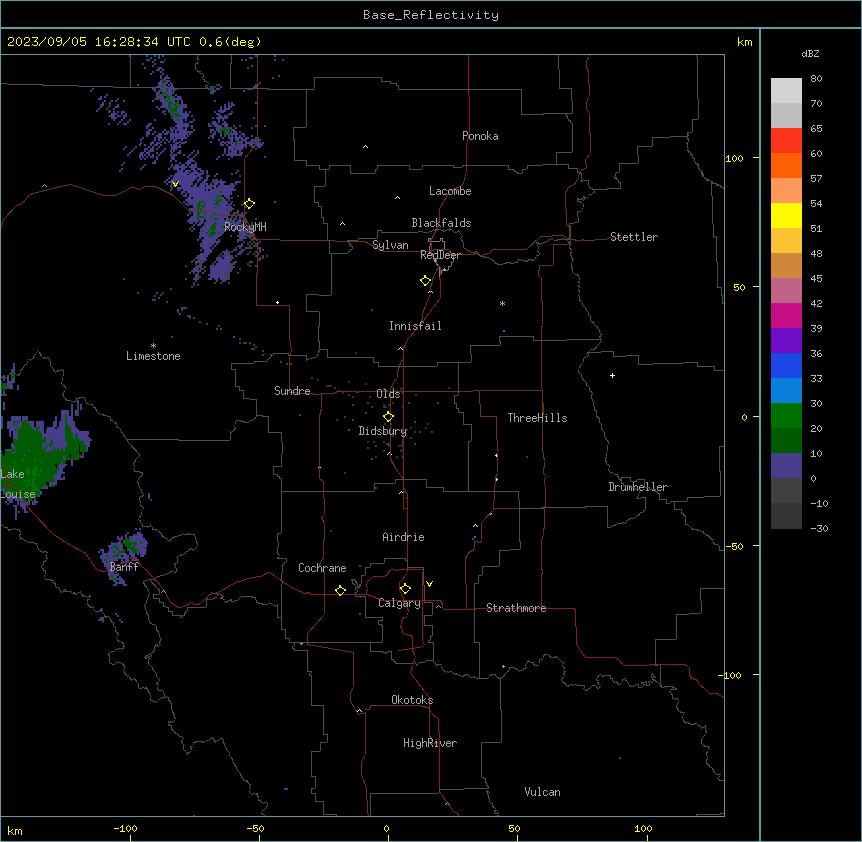The width and height of the screenshot is (862, 842).
Task: Click the Stettler city label
Action: pos(634,237)
